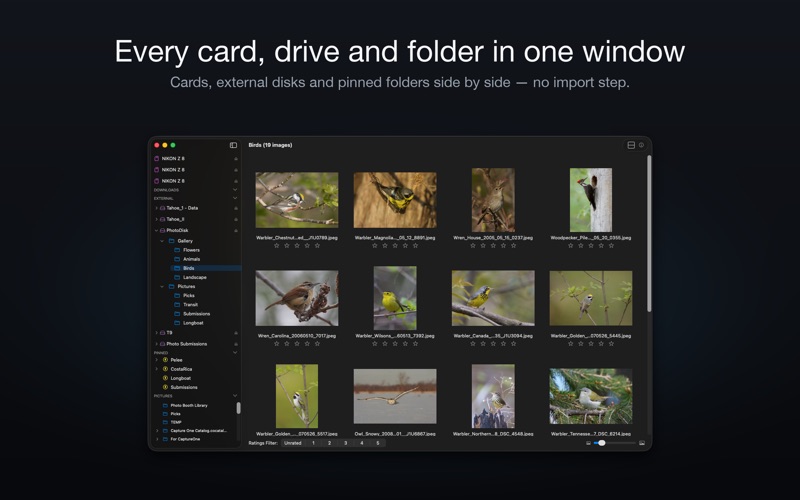This screenshot has width=800, height=500.
Task: Filter by Unrated in Ratings Filter
Action: [293, 443]
